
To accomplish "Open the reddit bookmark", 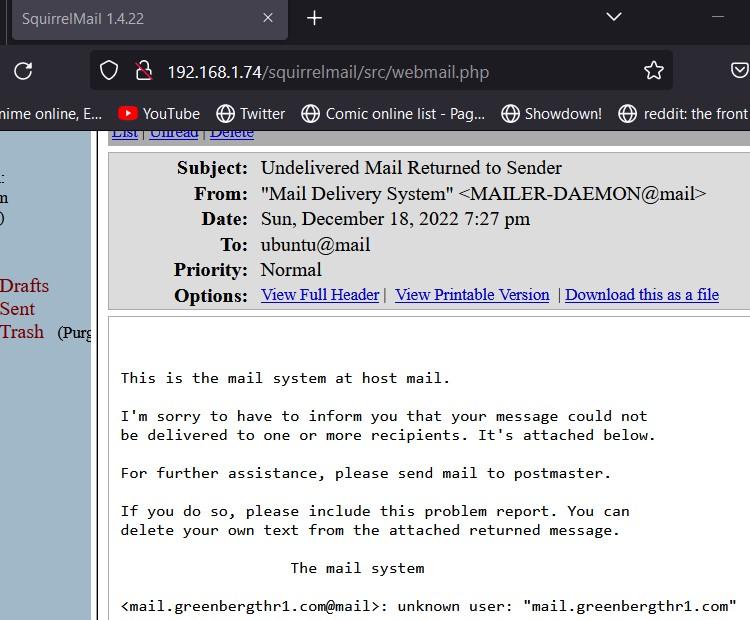I will point(684,114).
